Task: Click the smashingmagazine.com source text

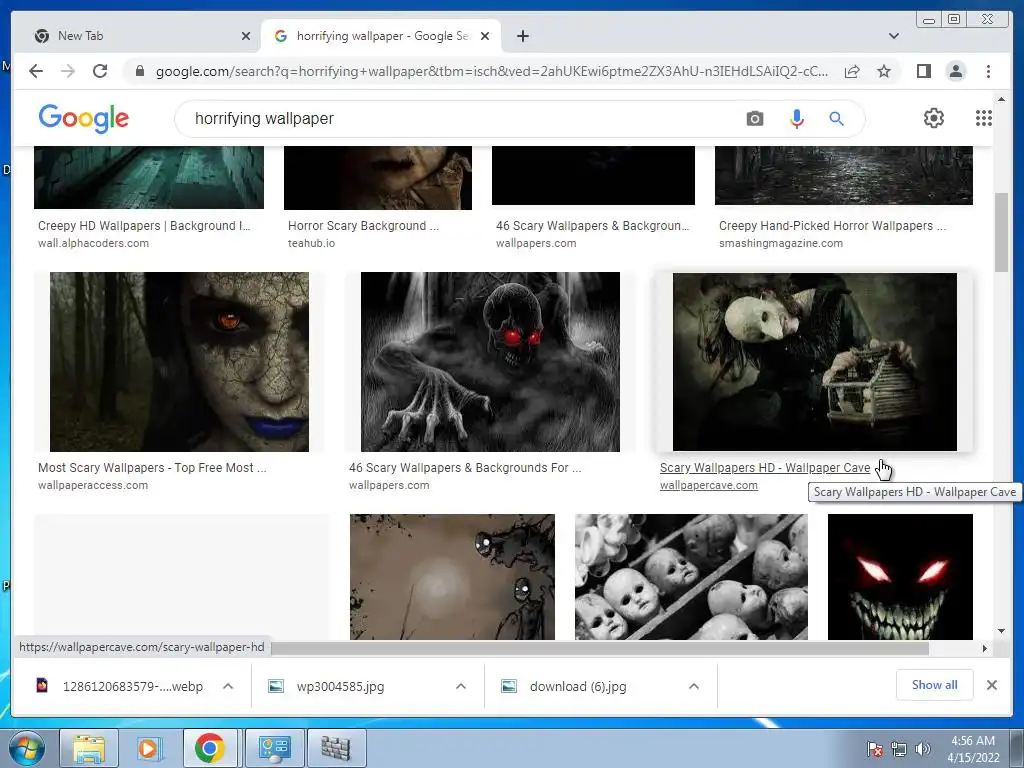Action: [x=780, y=243]
